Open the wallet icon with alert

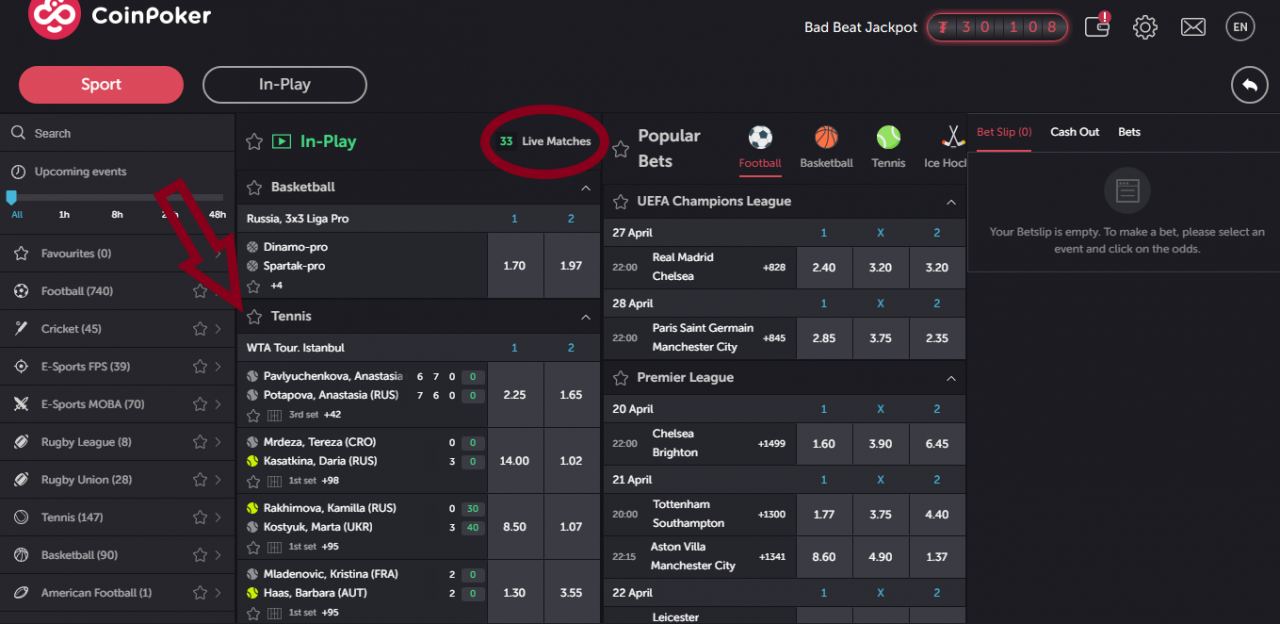[1097, 26]
